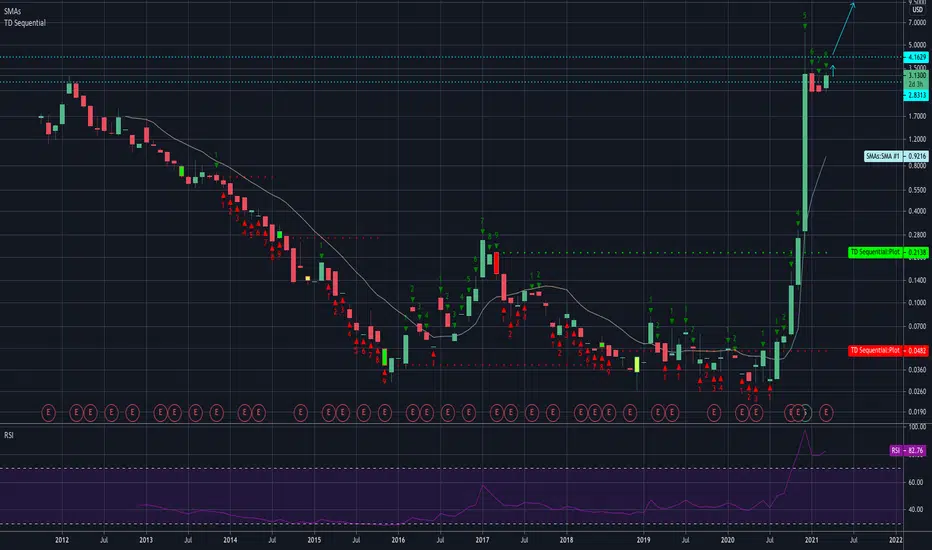Click the 2018 label on time axis
The height and width of the screenshot is (550, 932).
pos(566,540)
